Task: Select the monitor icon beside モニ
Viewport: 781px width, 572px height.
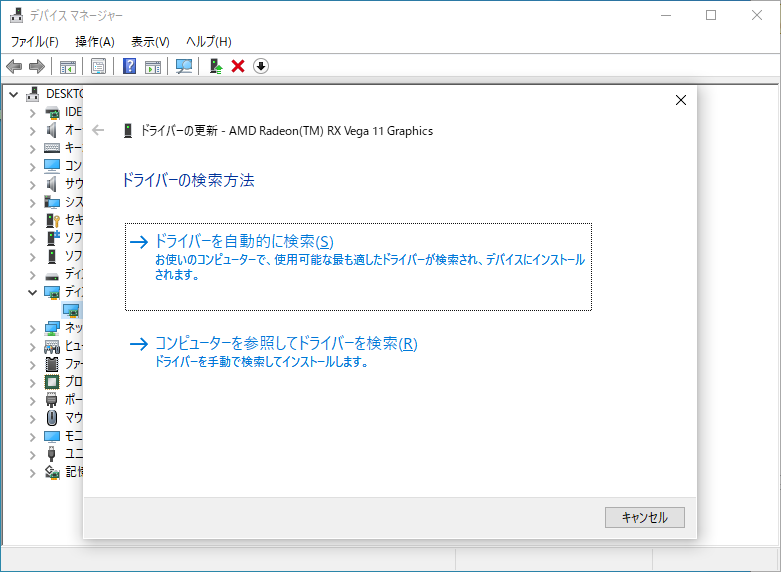Action: tap(52, 436)
